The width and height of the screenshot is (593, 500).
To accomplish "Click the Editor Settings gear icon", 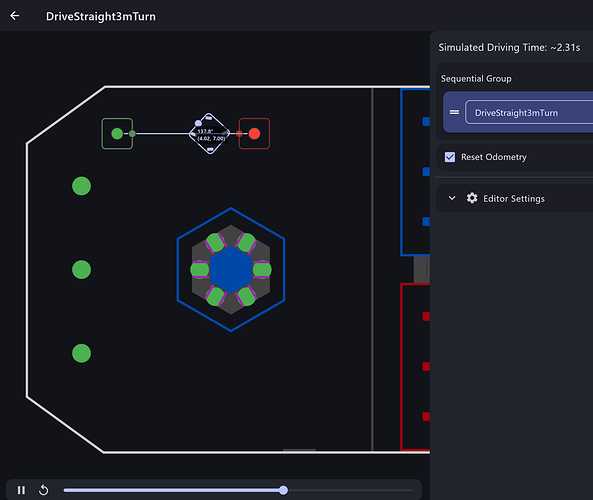I will (x=472, y=198).
